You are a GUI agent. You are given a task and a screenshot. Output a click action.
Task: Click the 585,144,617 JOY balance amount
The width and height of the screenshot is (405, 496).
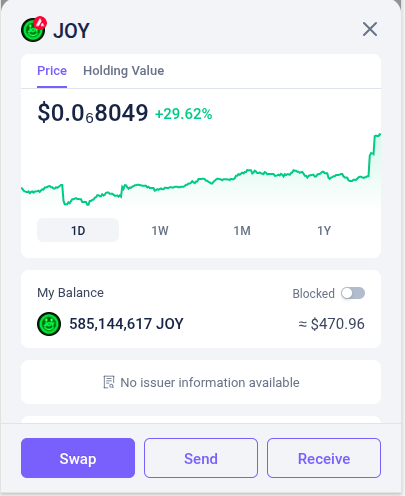coord(126,324)
